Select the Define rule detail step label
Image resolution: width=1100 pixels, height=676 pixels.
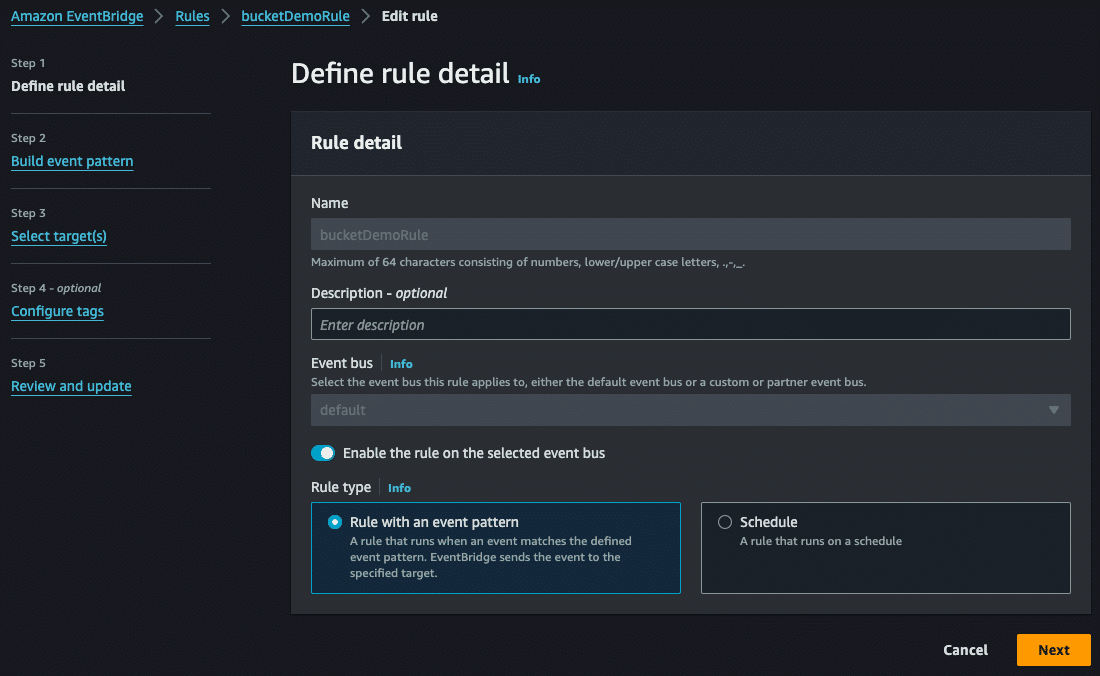tap(67, 86)
